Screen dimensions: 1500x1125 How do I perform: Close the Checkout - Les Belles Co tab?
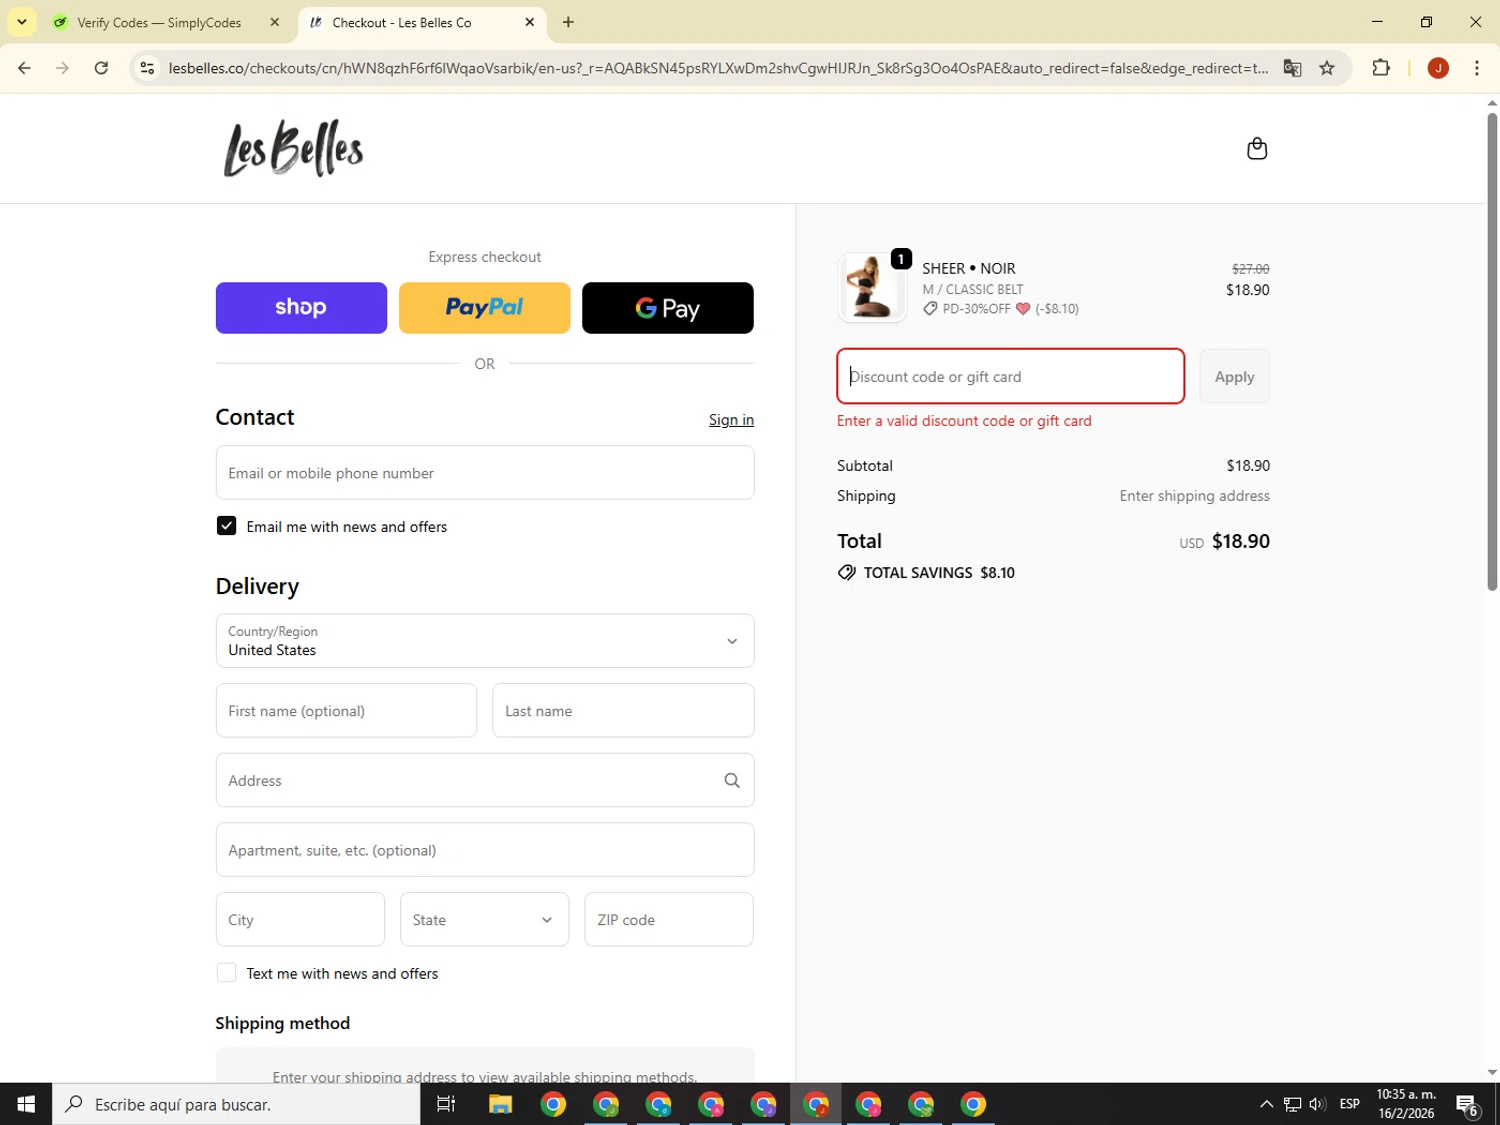(x=530, y=22)
